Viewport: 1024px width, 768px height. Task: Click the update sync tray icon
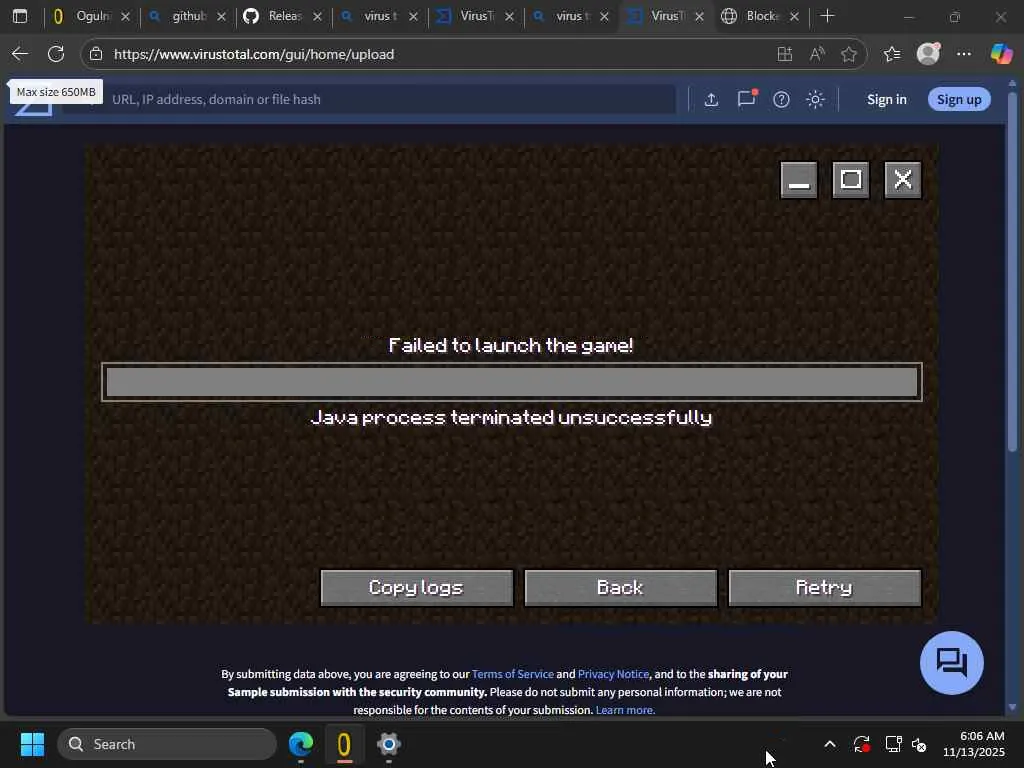point(861,744)
